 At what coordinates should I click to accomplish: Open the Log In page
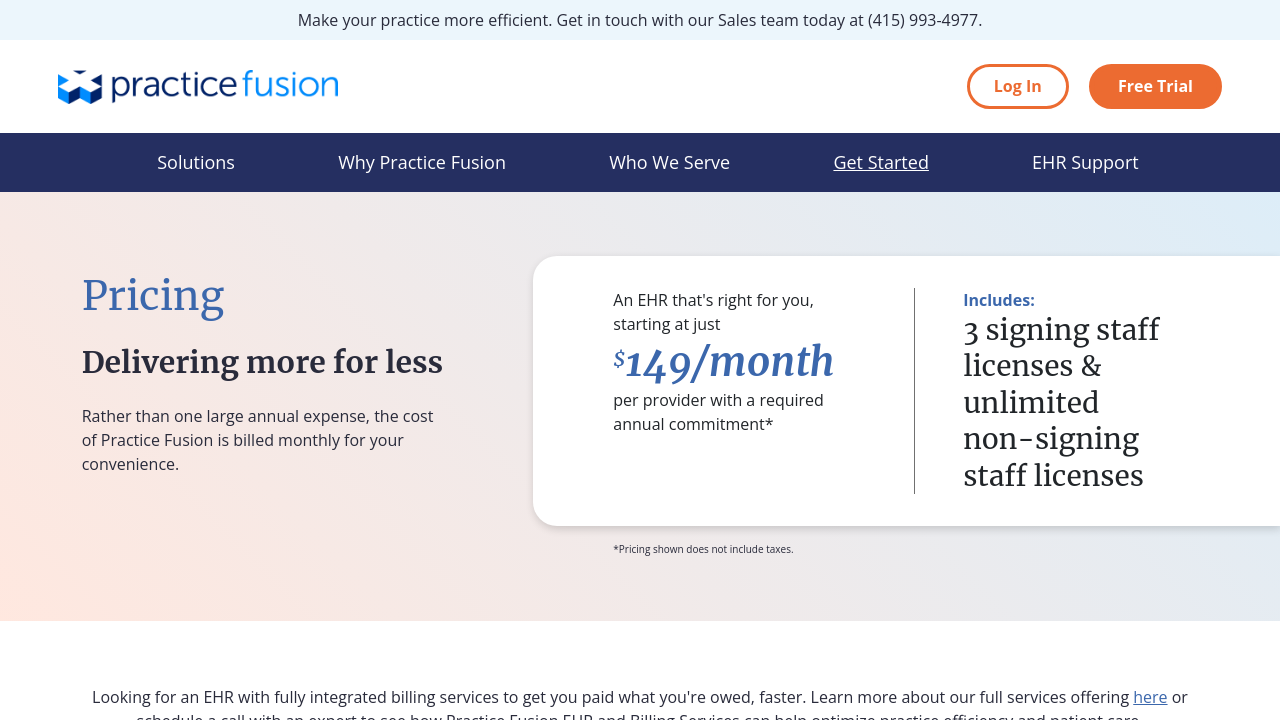click(x=1017, y=86)
